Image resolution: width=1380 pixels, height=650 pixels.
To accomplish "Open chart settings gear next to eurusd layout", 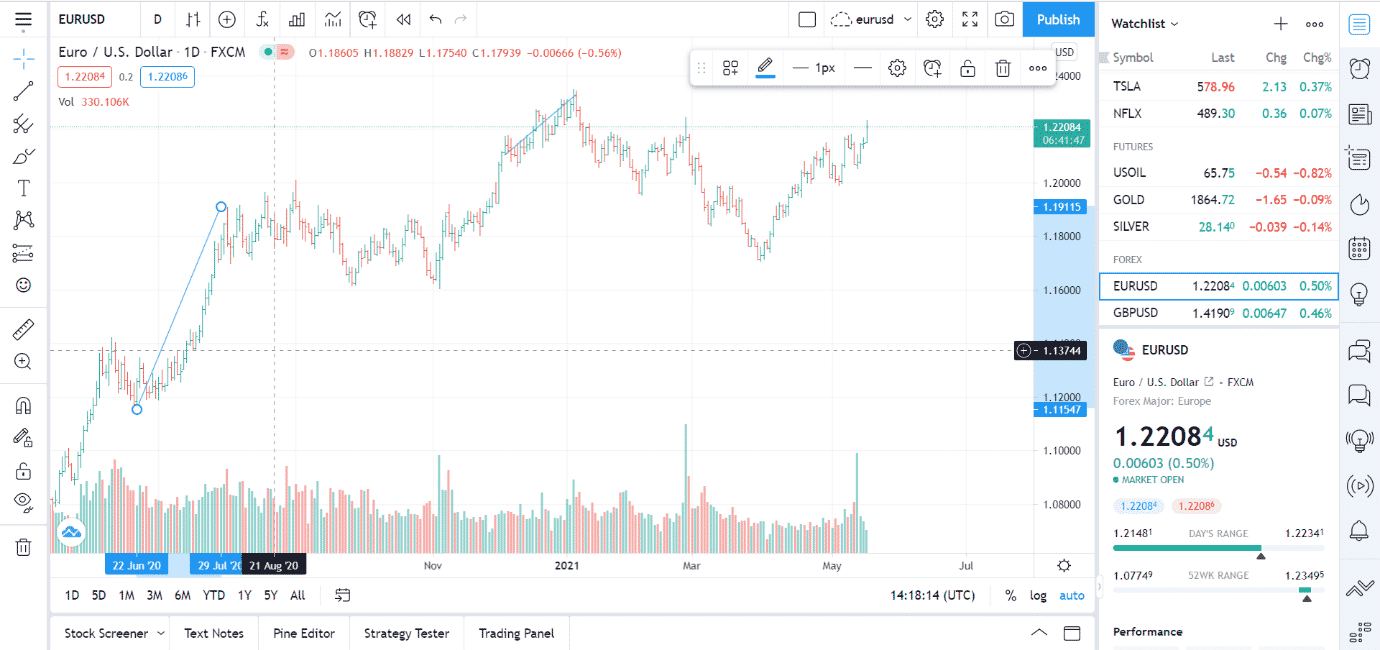I will (x=935, y=19).
